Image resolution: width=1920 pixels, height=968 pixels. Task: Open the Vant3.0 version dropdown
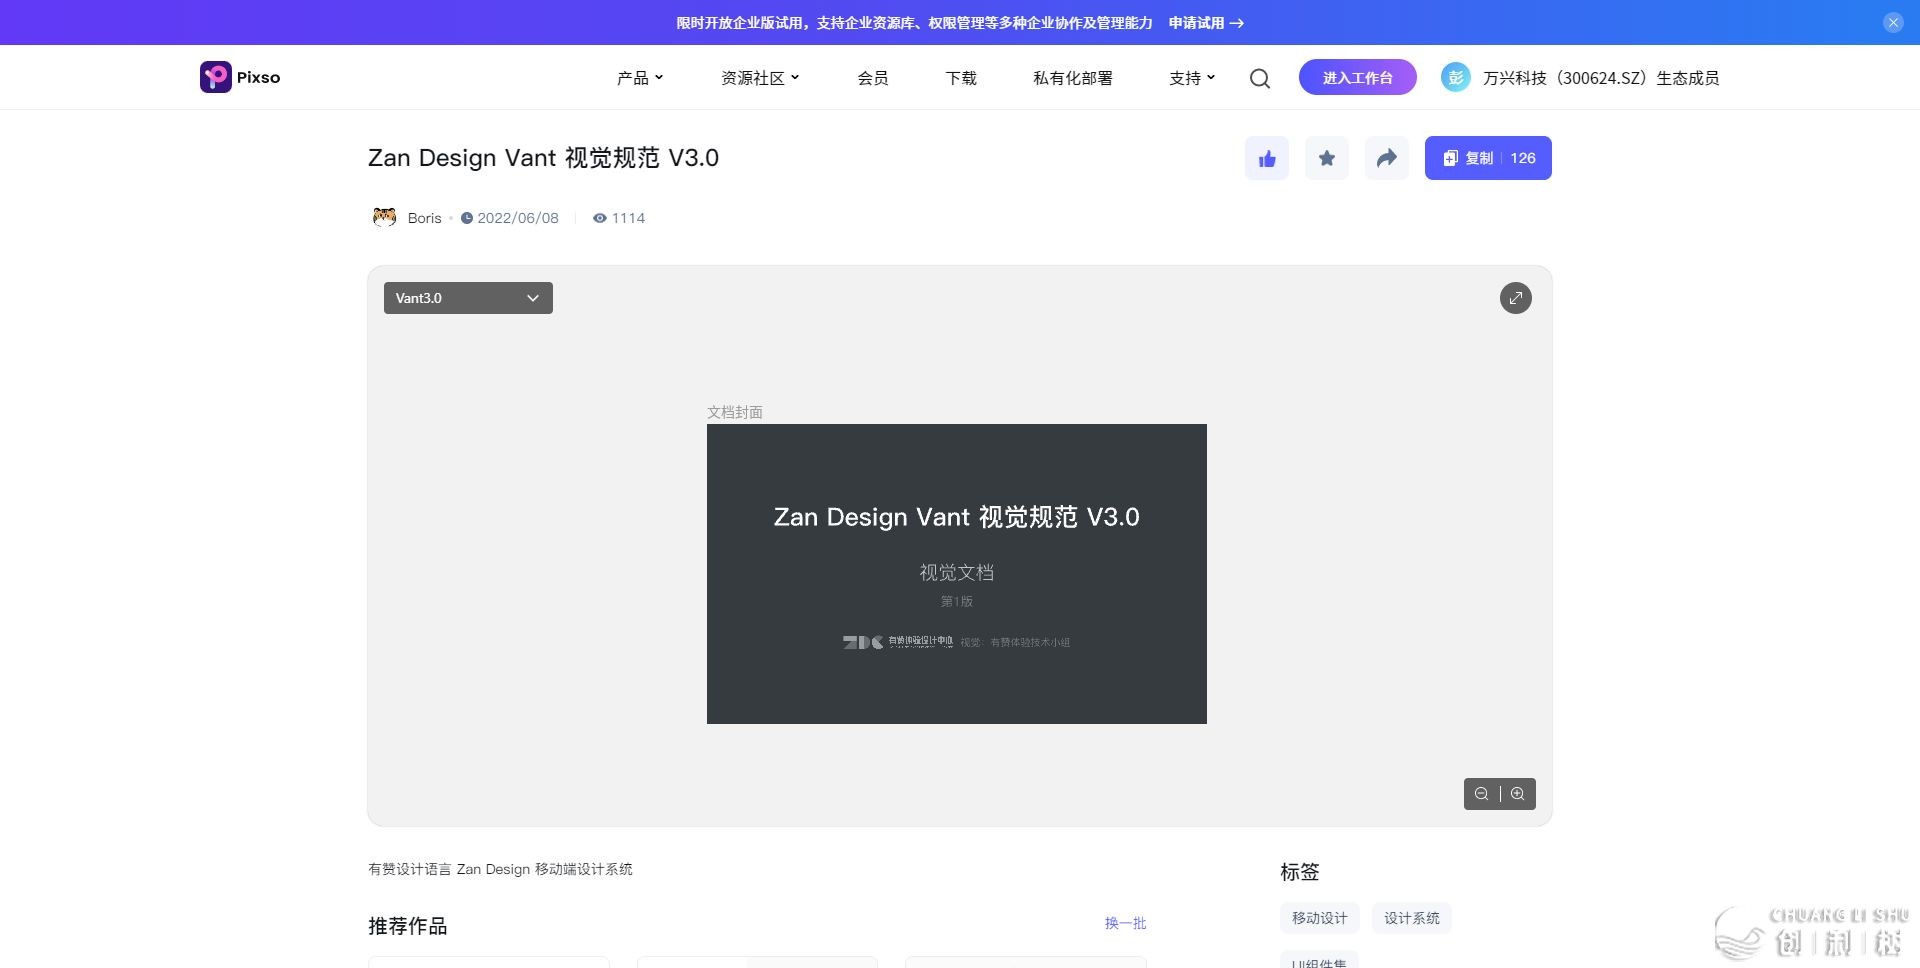click(x=466, y=297)
